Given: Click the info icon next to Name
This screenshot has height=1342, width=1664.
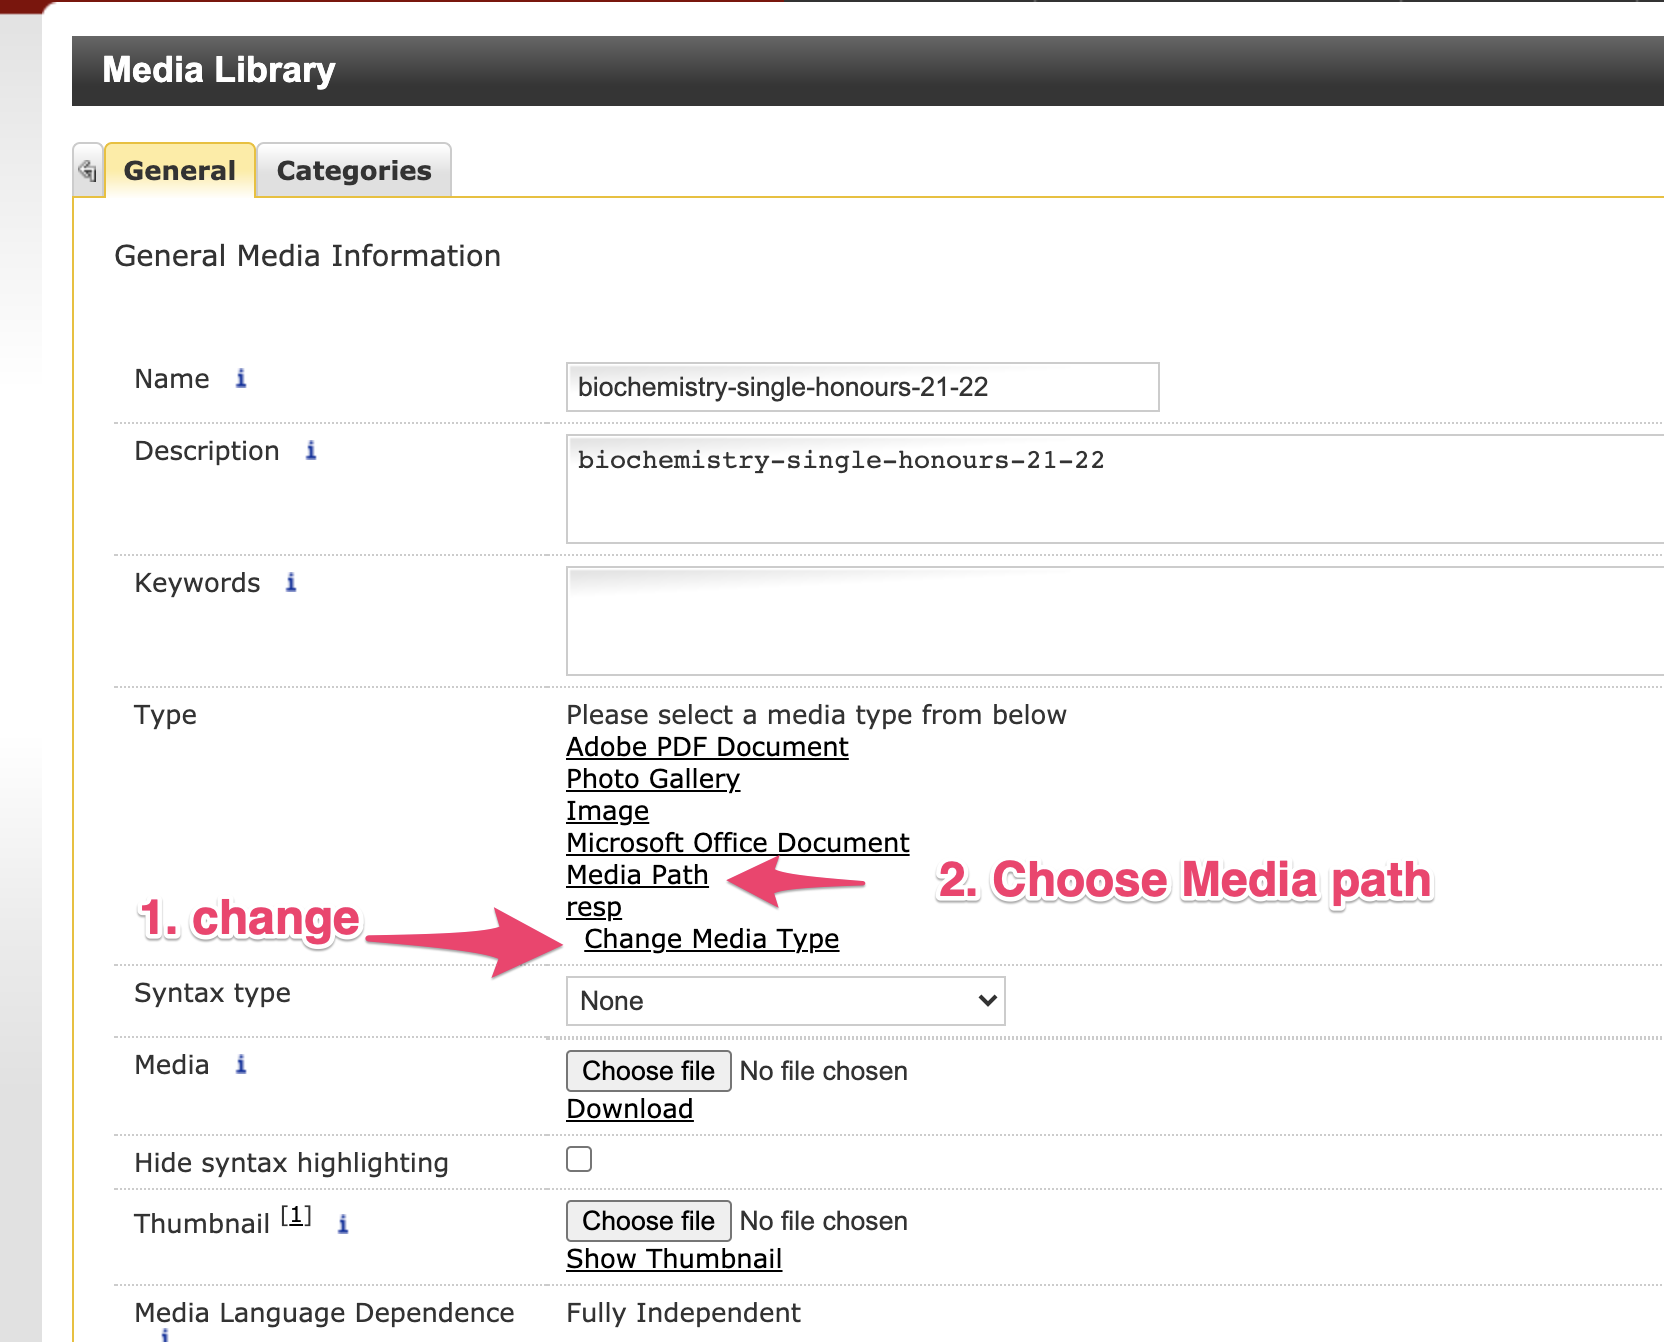Looking at the screenshot, I should (x=241, y=379).
